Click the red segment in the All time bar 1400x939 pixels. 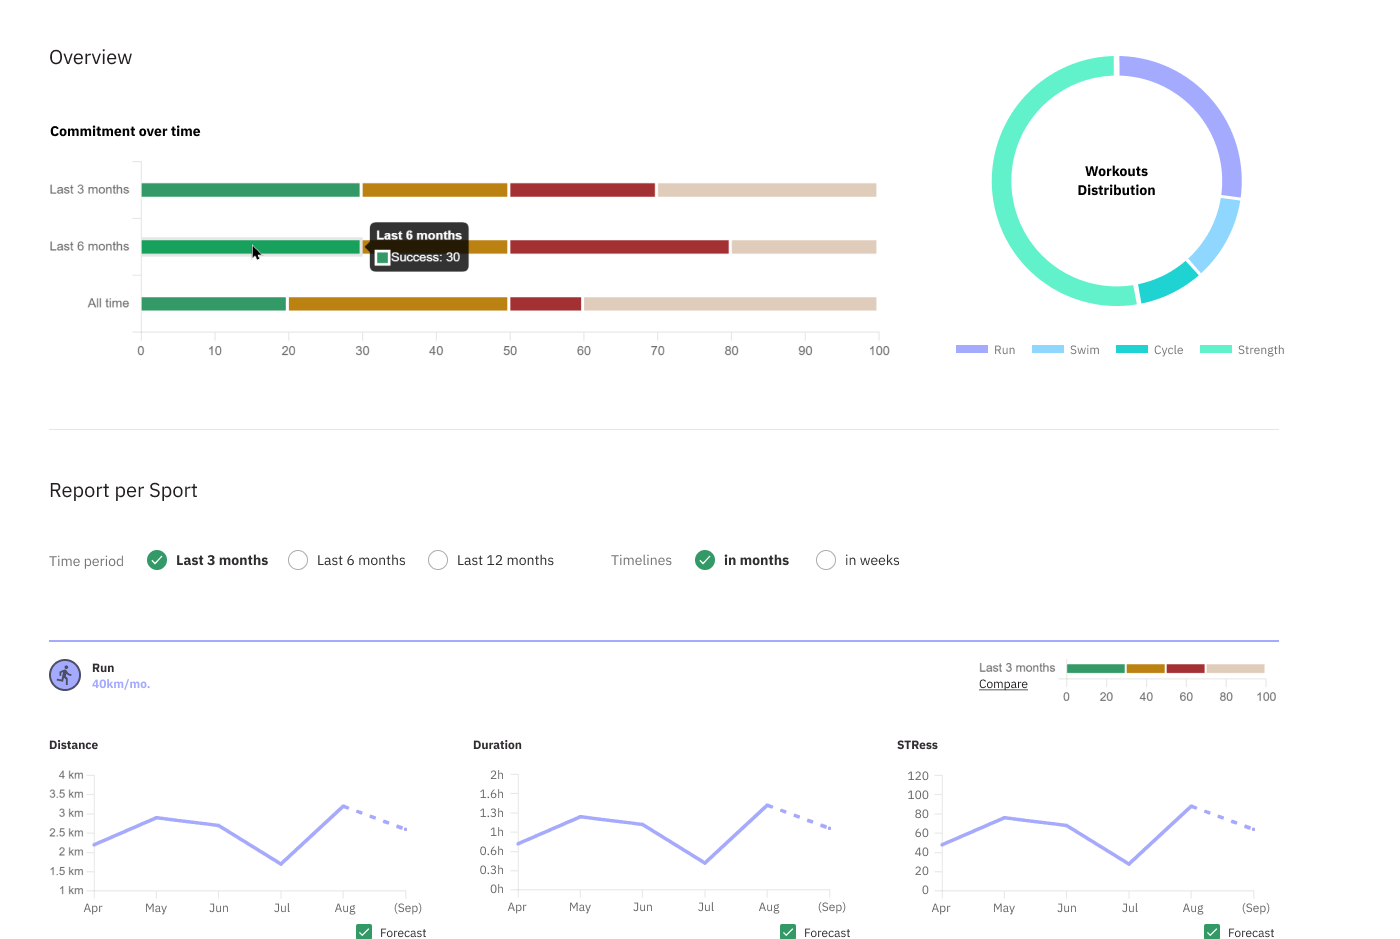(x=545, y=304)
